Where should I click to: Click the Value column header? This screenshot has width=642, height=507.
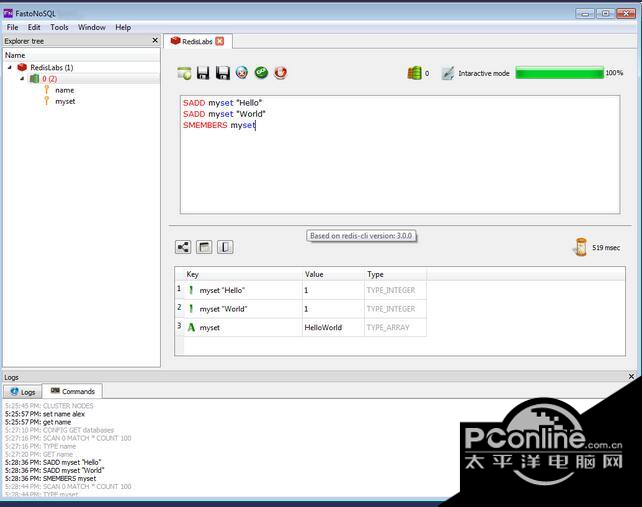point(333,274)
